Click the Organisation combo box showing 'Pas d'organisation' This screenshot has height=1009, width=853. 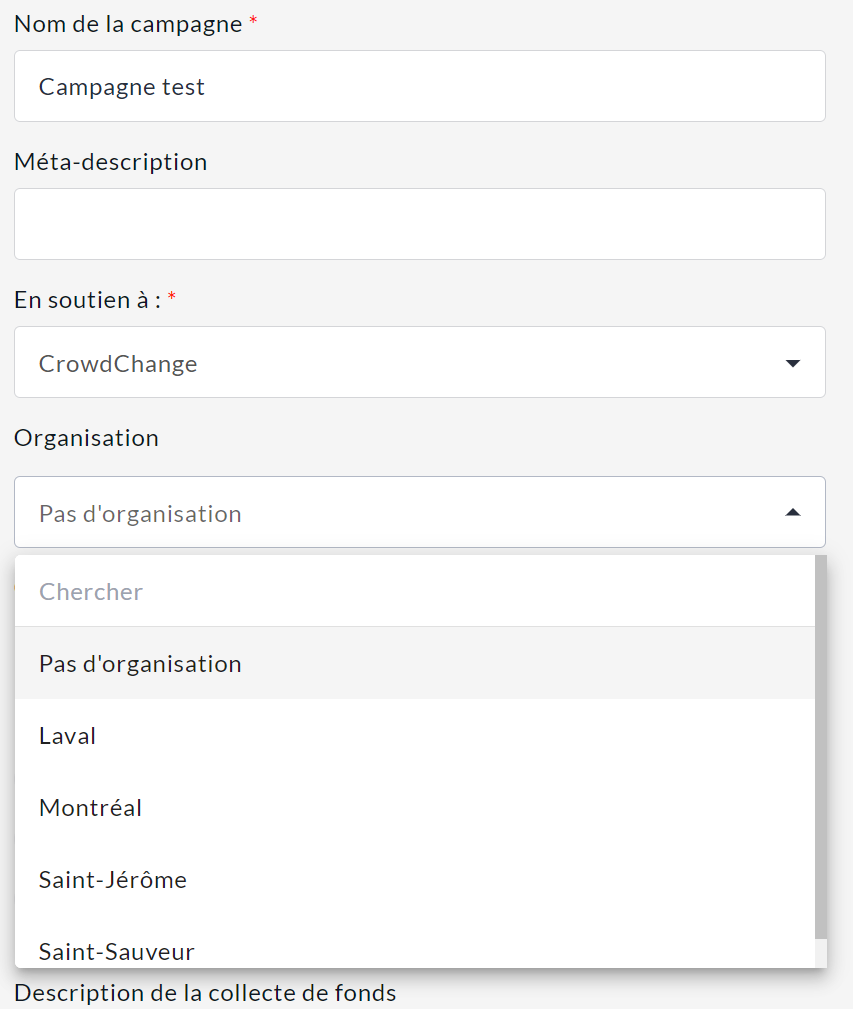point(400,513)
